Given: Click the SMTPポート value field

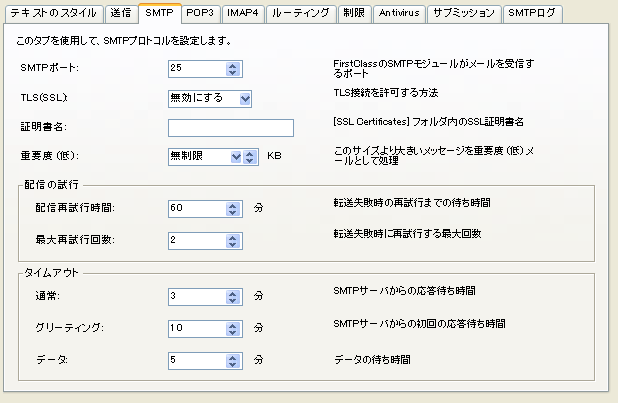Looking at the screenshot, I should pyautogui.click(x=197, y=69).
